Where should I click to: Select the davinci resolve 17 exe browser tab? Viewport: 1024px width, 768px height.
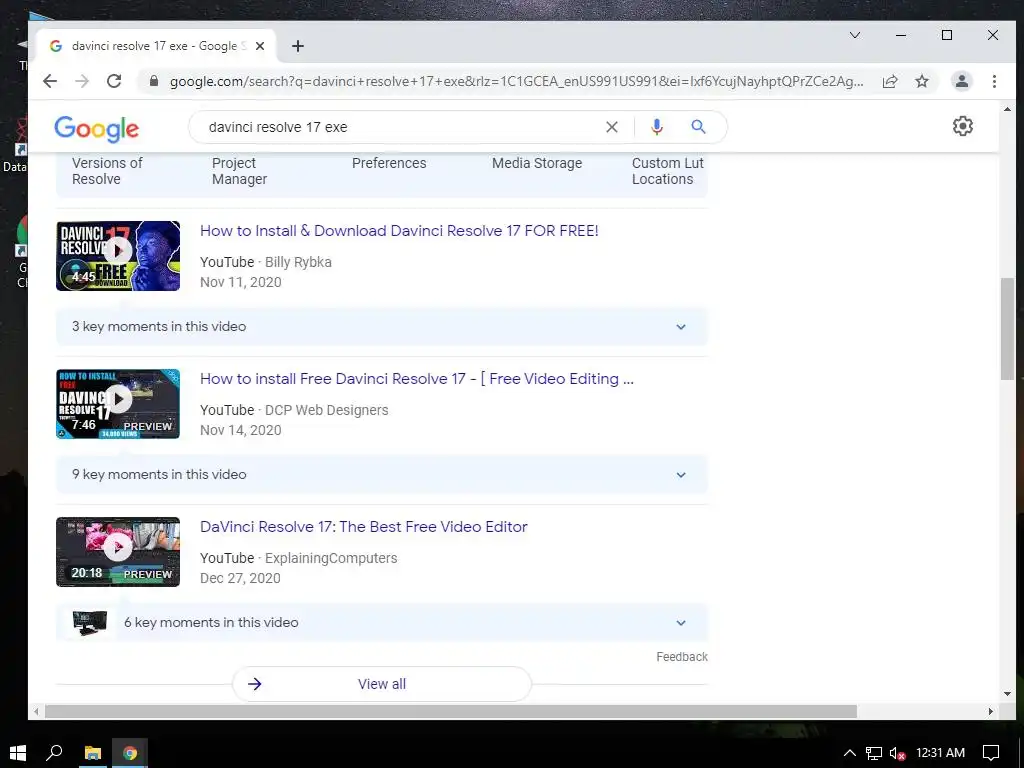(x=155, y=46)
